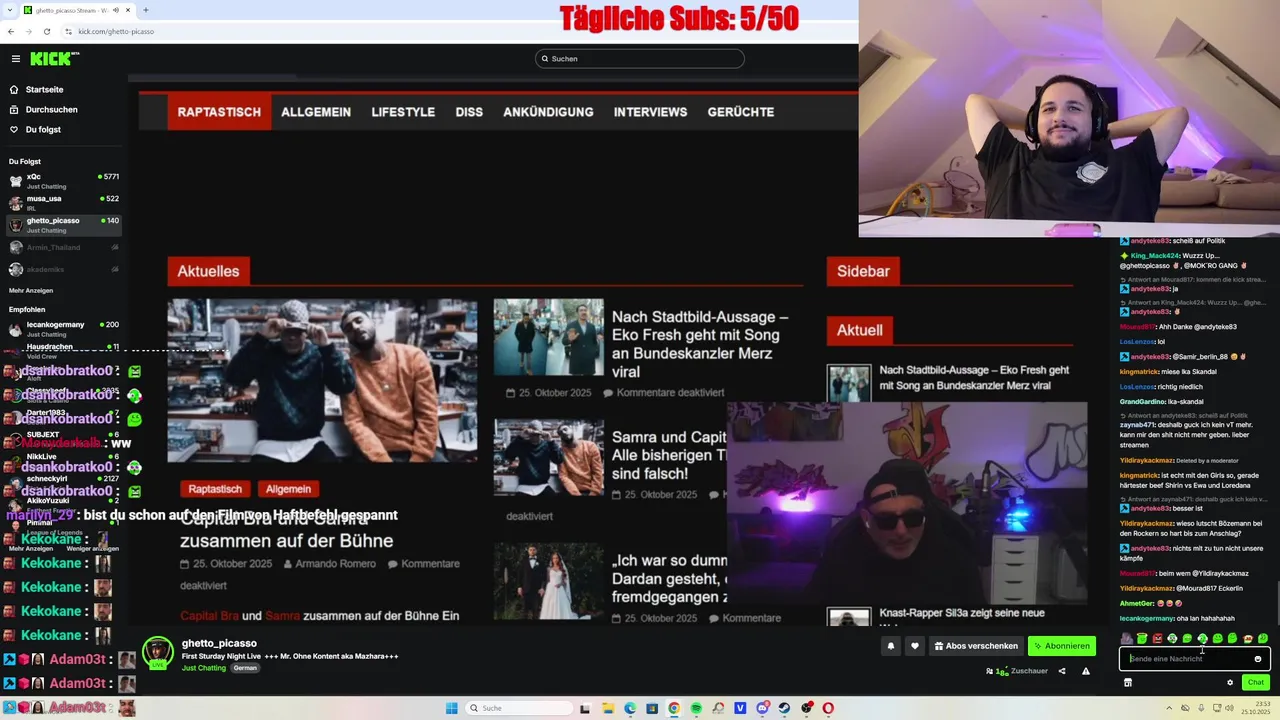Select the RAPTASTISCH nav tab
Screen dimensions: 1280x720
pos(219,112)
